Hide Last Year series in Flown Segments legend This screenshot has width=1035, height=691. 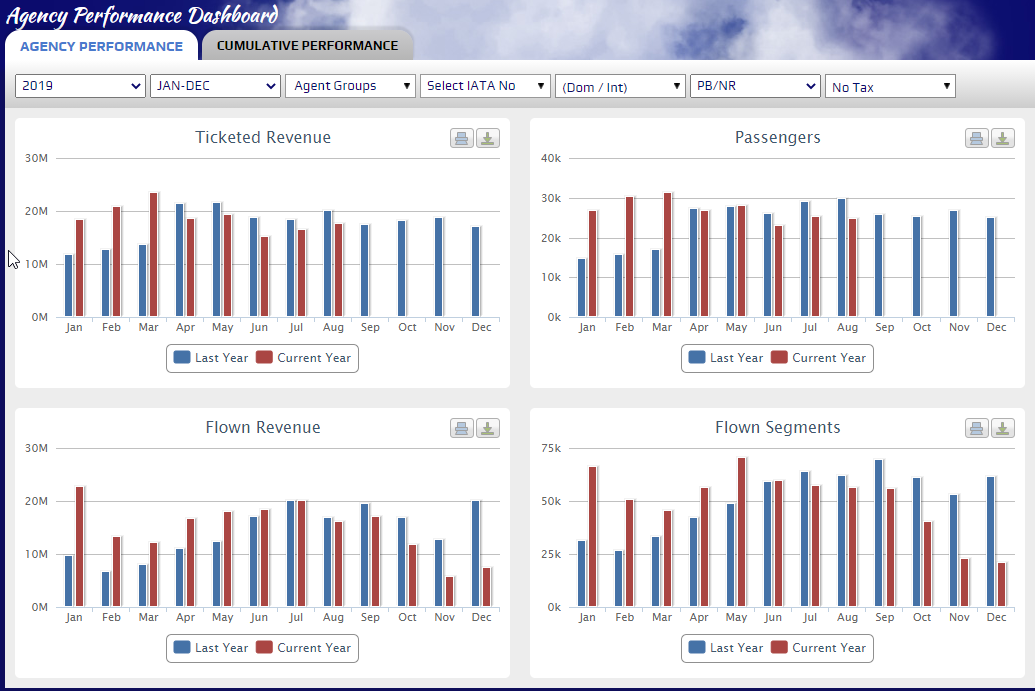[725, 648]
